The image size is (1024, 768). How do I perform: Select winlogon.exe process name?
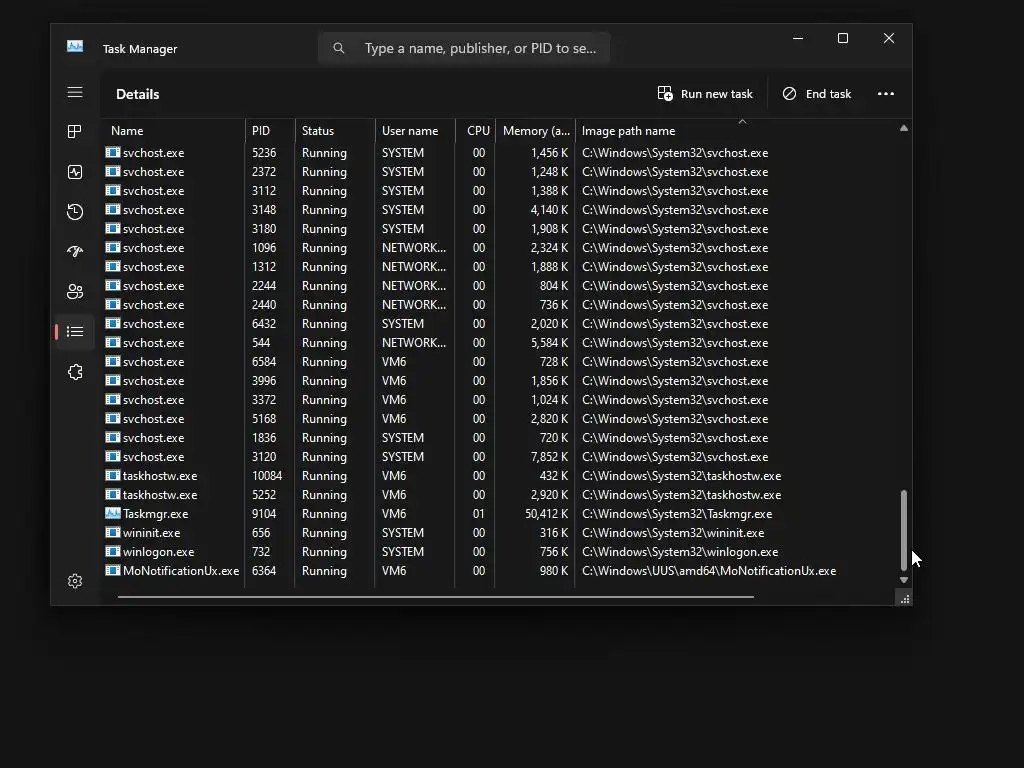click(159, 552)
